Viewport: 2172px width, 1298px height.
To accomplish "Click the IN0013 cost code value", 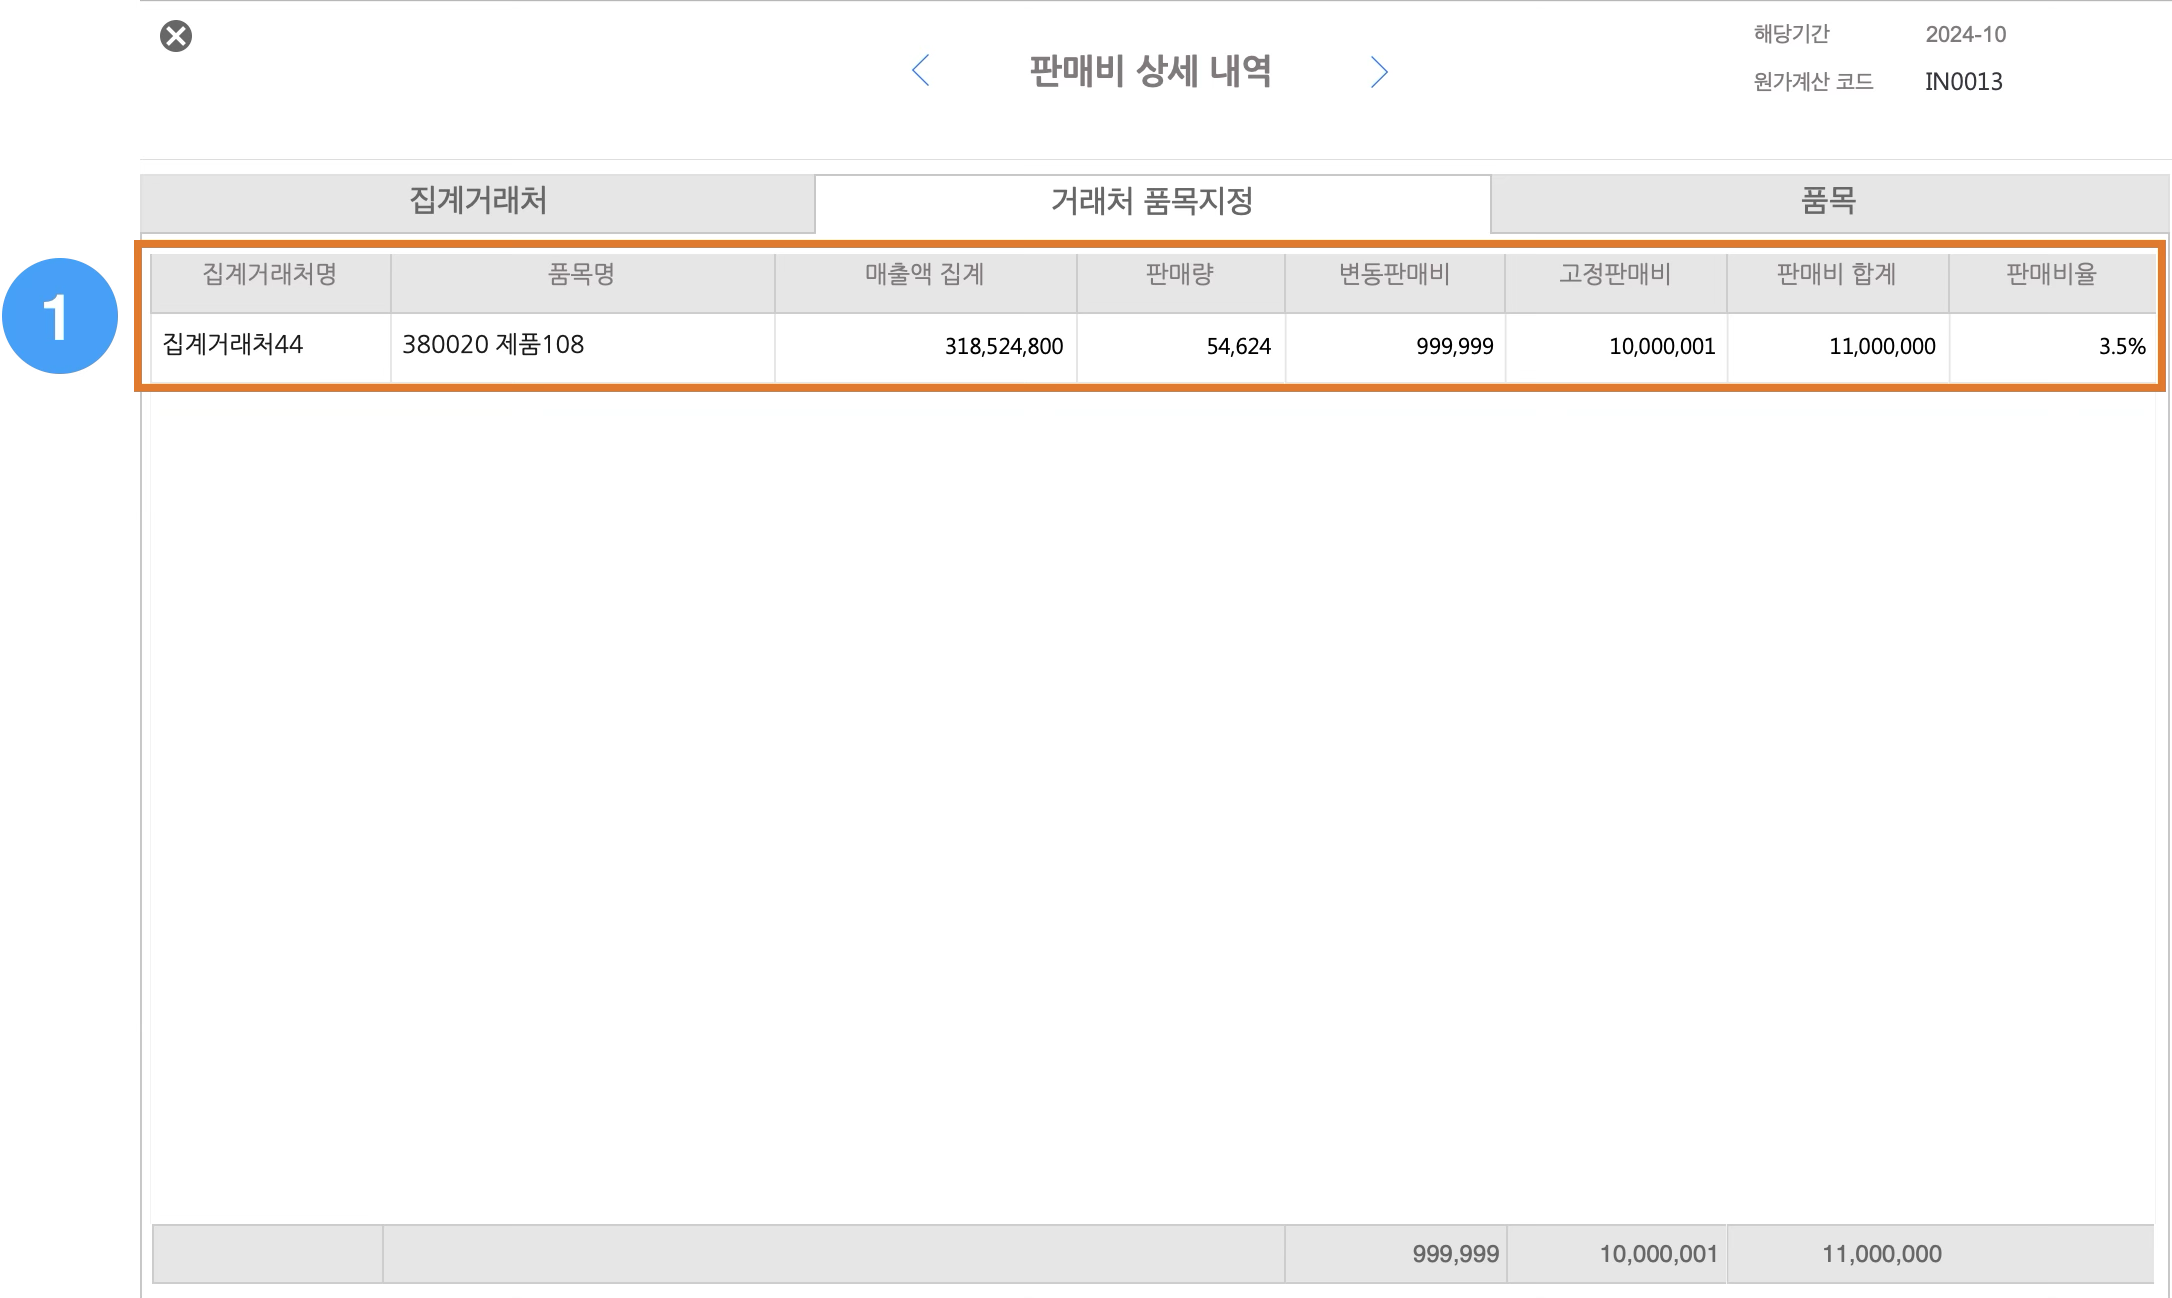I will pos(1963,82).
